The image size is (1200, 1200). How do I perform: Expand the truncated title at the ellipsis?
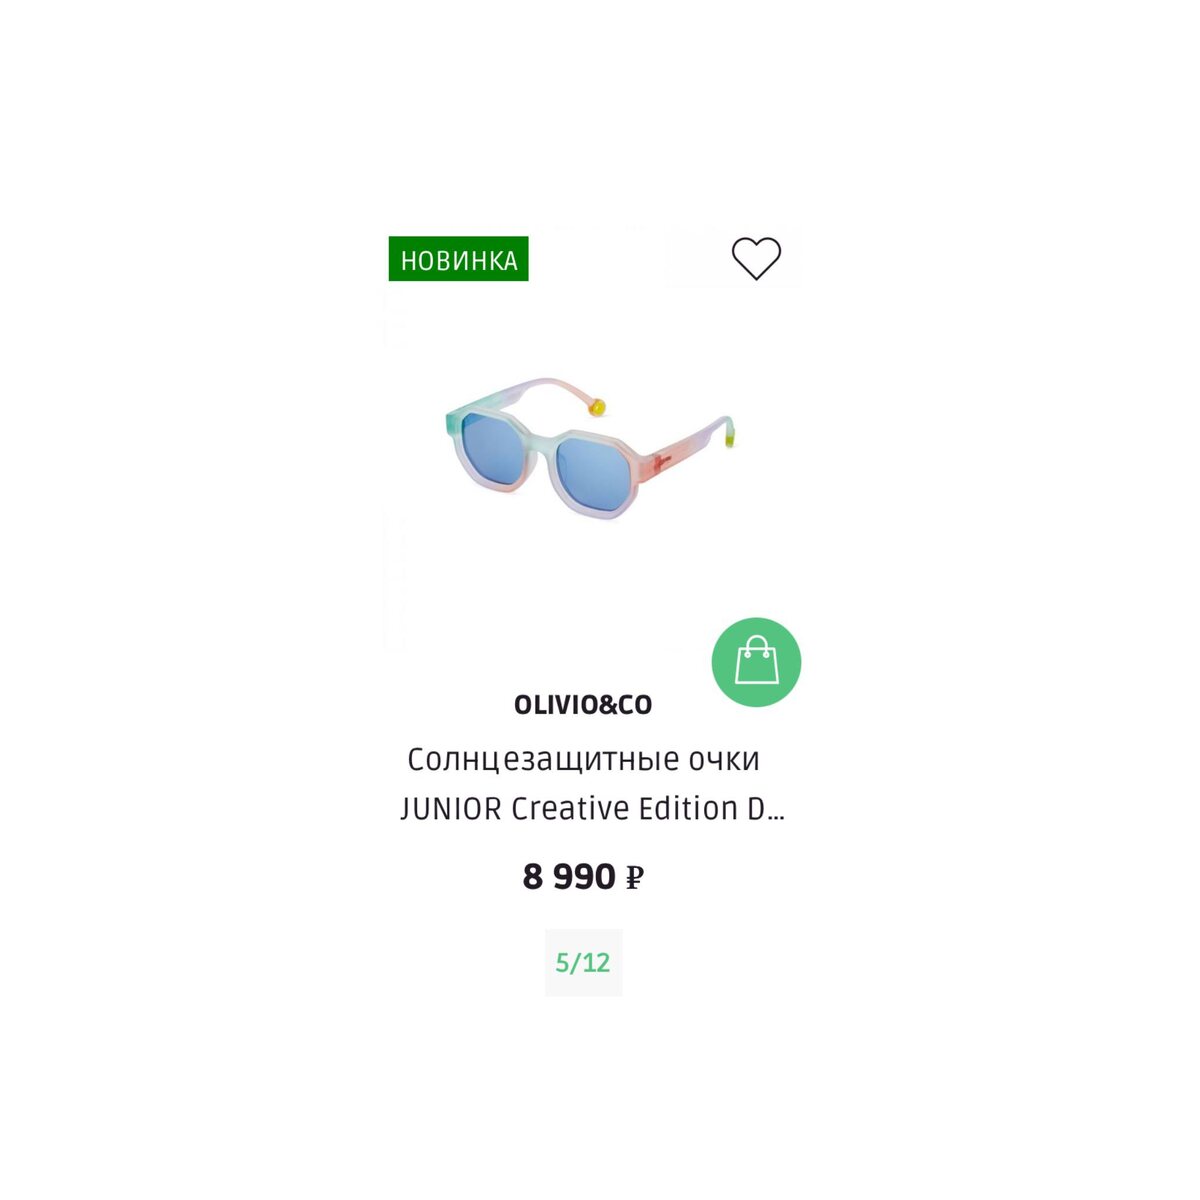coord(774,810)
